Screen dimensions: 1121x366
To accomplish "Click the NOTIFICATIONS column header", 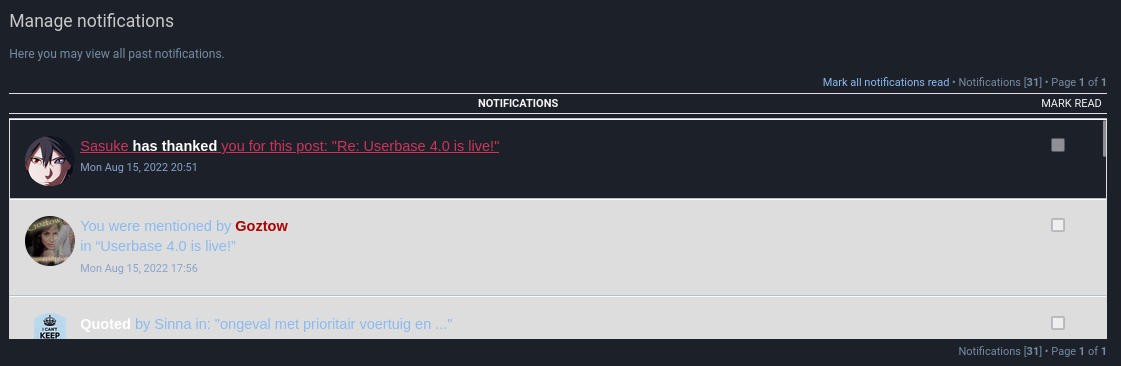I will pos(518,104).
